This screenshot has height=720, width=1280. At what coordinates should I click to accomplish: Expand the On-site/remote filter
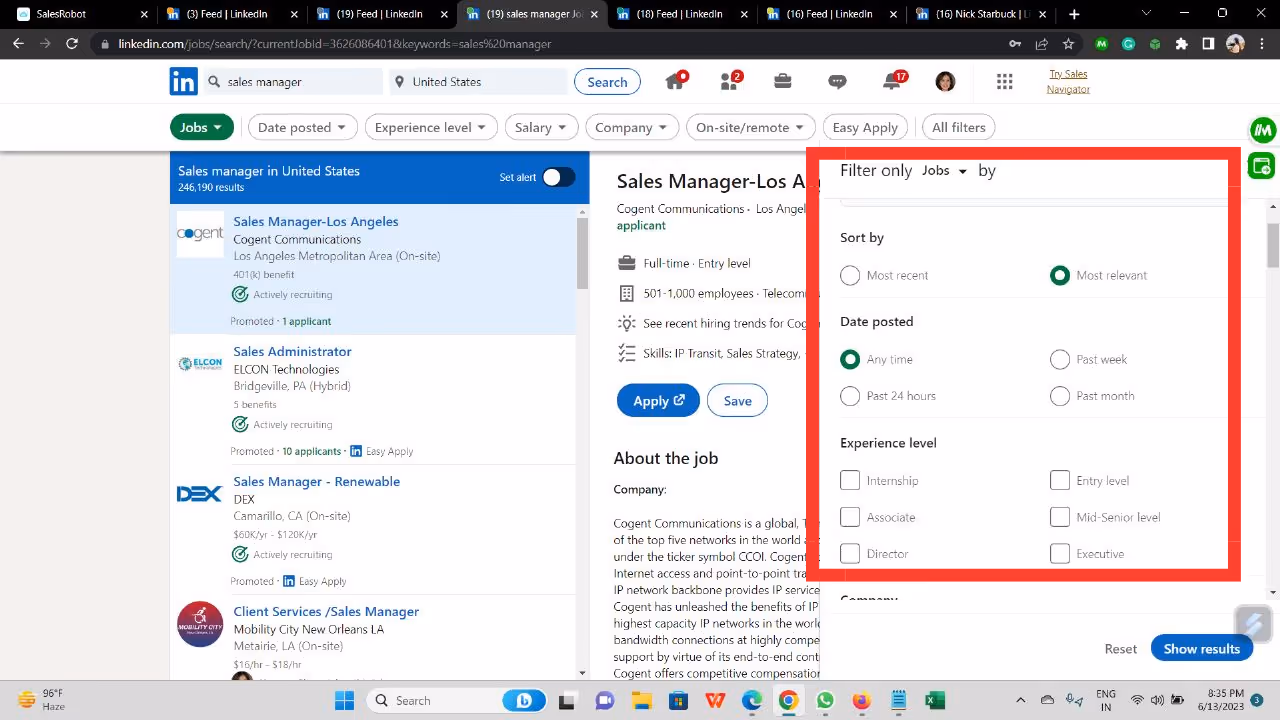click(750, 127)
